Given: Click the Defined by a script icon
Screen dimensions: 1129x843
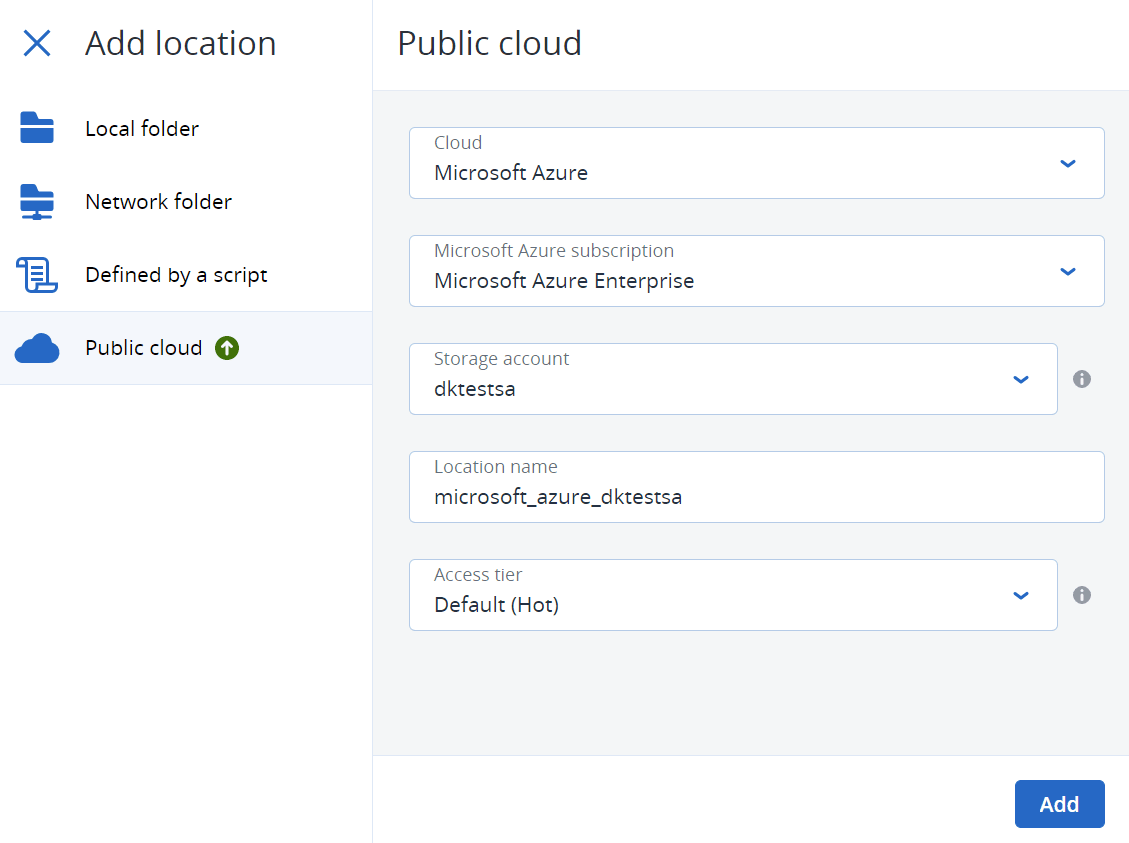Looking at the screenshot, I should 37,274.
